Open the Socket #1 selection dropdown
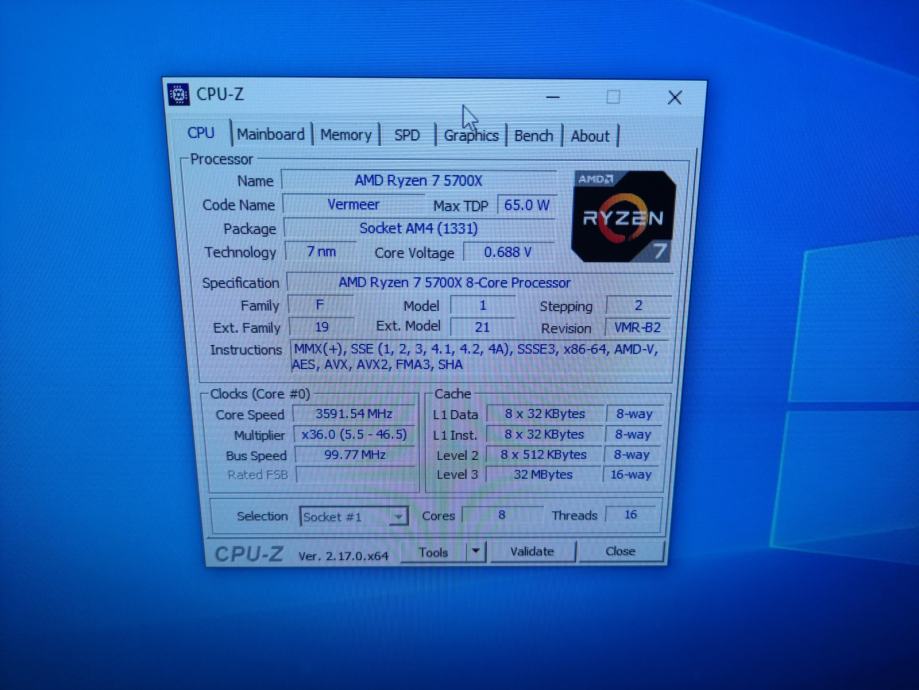 click(x=353, y=516)
